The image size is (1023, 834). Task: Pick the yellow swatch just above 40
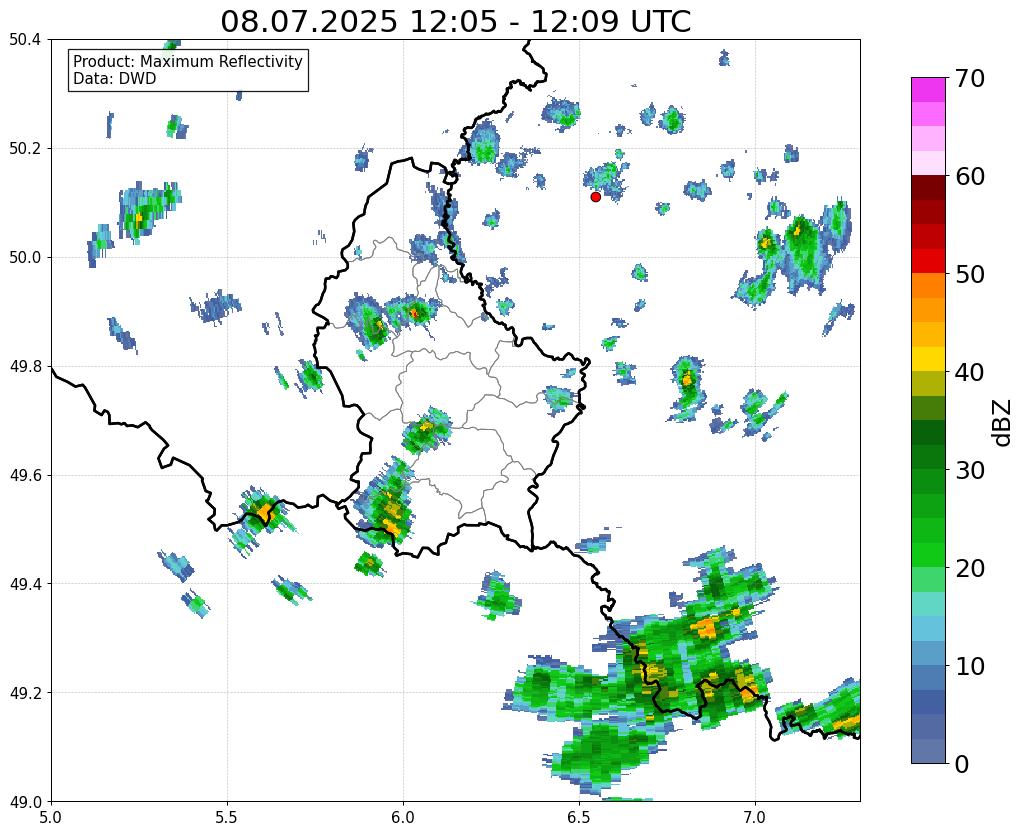[x=928, y=359]
